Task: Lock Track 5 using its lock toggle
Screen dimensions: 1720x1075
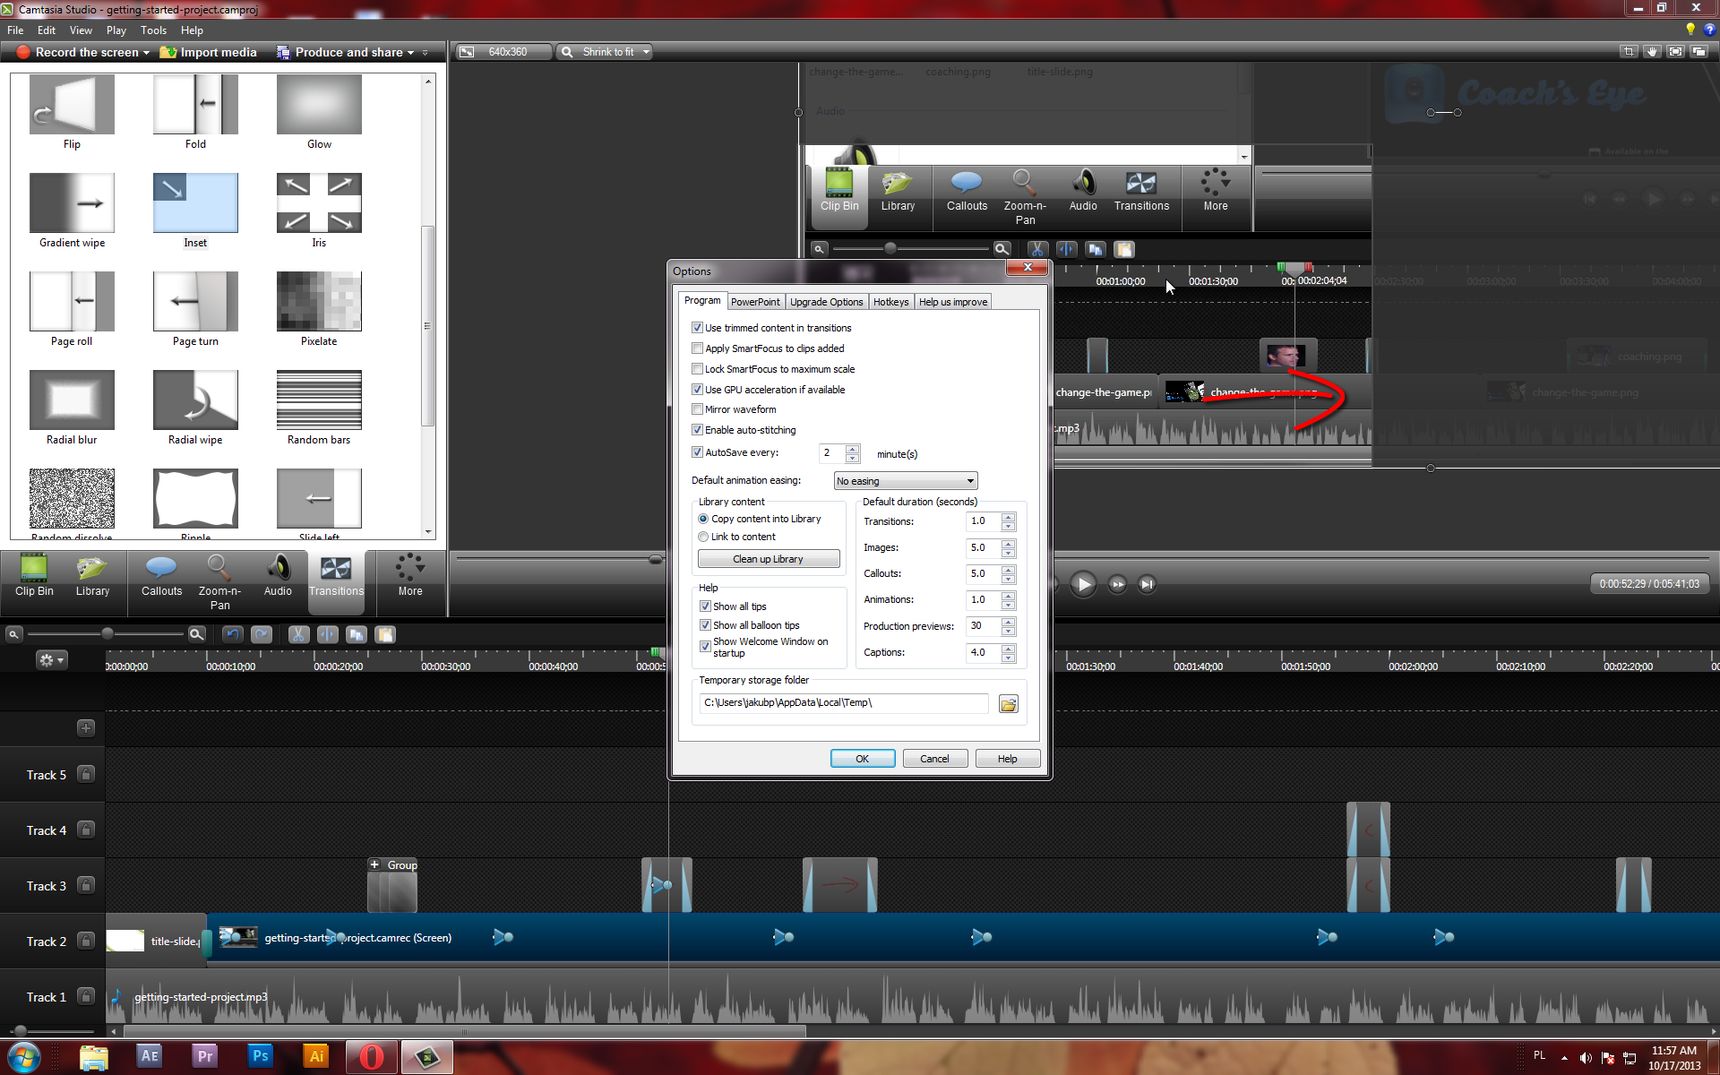Action: [86, 774]
